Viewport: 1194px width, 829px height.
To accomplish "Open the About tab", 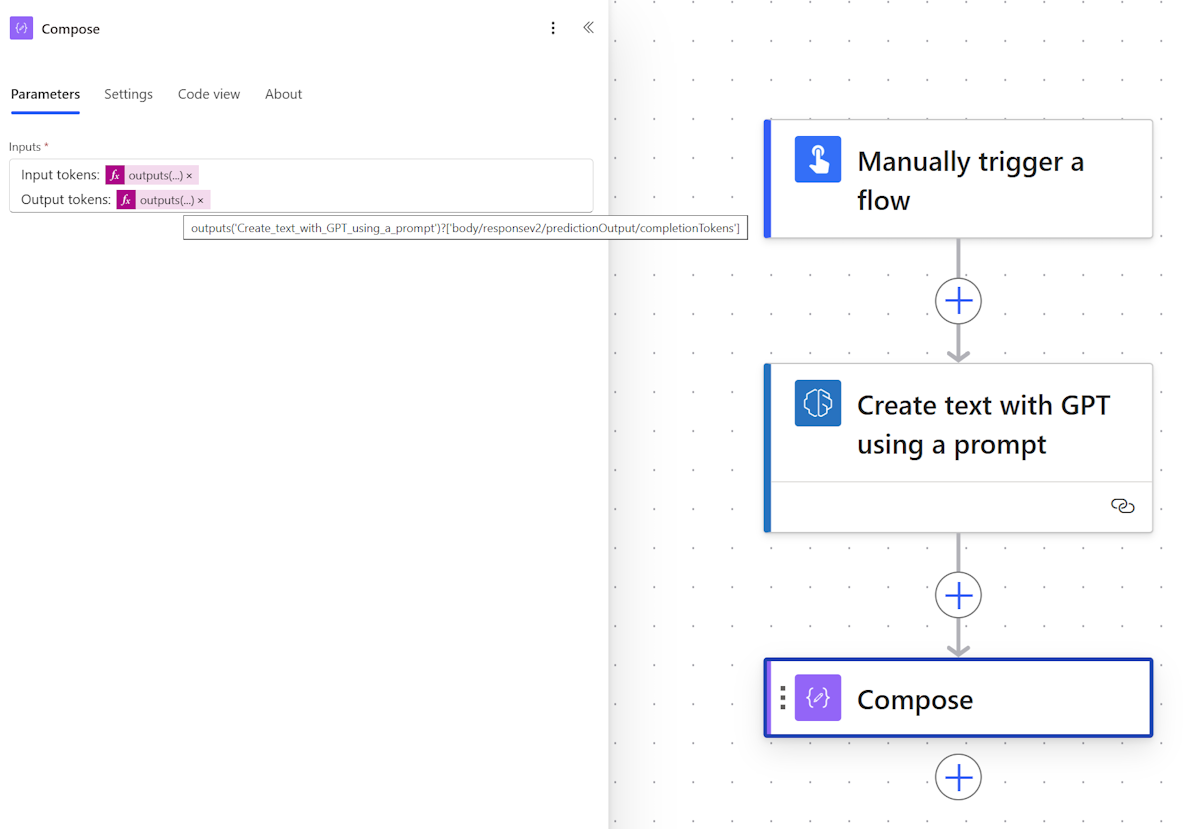I will click(283, 94).
